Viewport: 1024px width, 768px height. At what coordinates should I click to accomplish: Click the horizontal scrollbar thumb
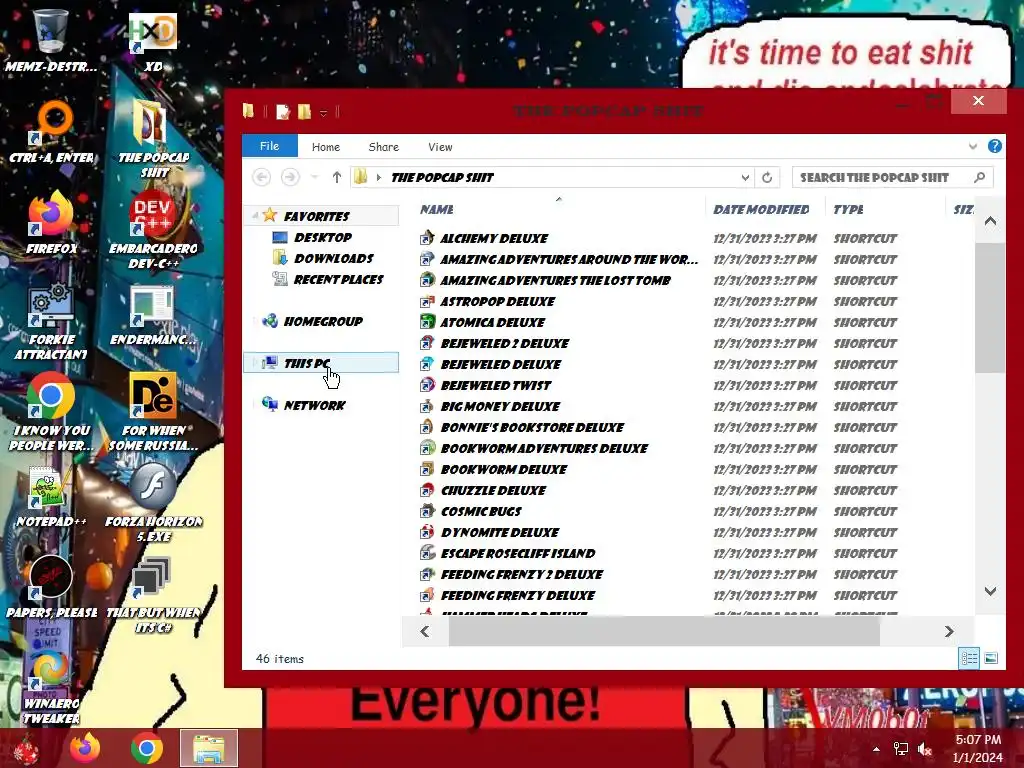click(x=664, y=631)
